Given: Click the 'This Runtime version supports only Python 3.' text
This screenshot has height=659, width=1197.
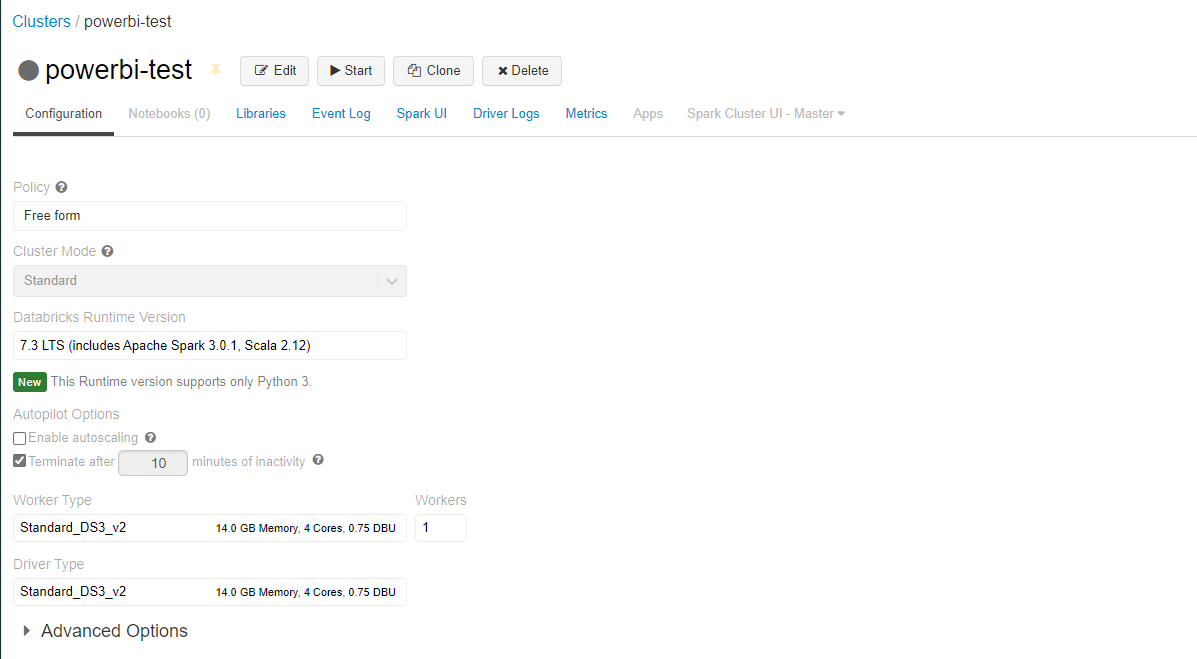Looking at the screenshot, I should [x=181, y=381].
